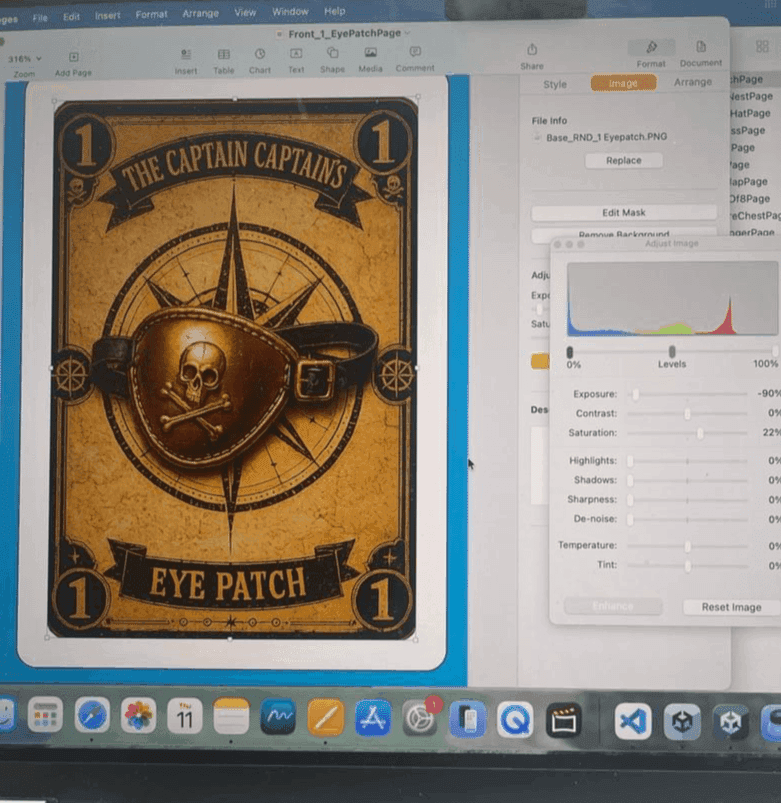This screenshot has width=781, height=803.
Task: Open Visual Studio Code from the Dock
Action: 633,721
